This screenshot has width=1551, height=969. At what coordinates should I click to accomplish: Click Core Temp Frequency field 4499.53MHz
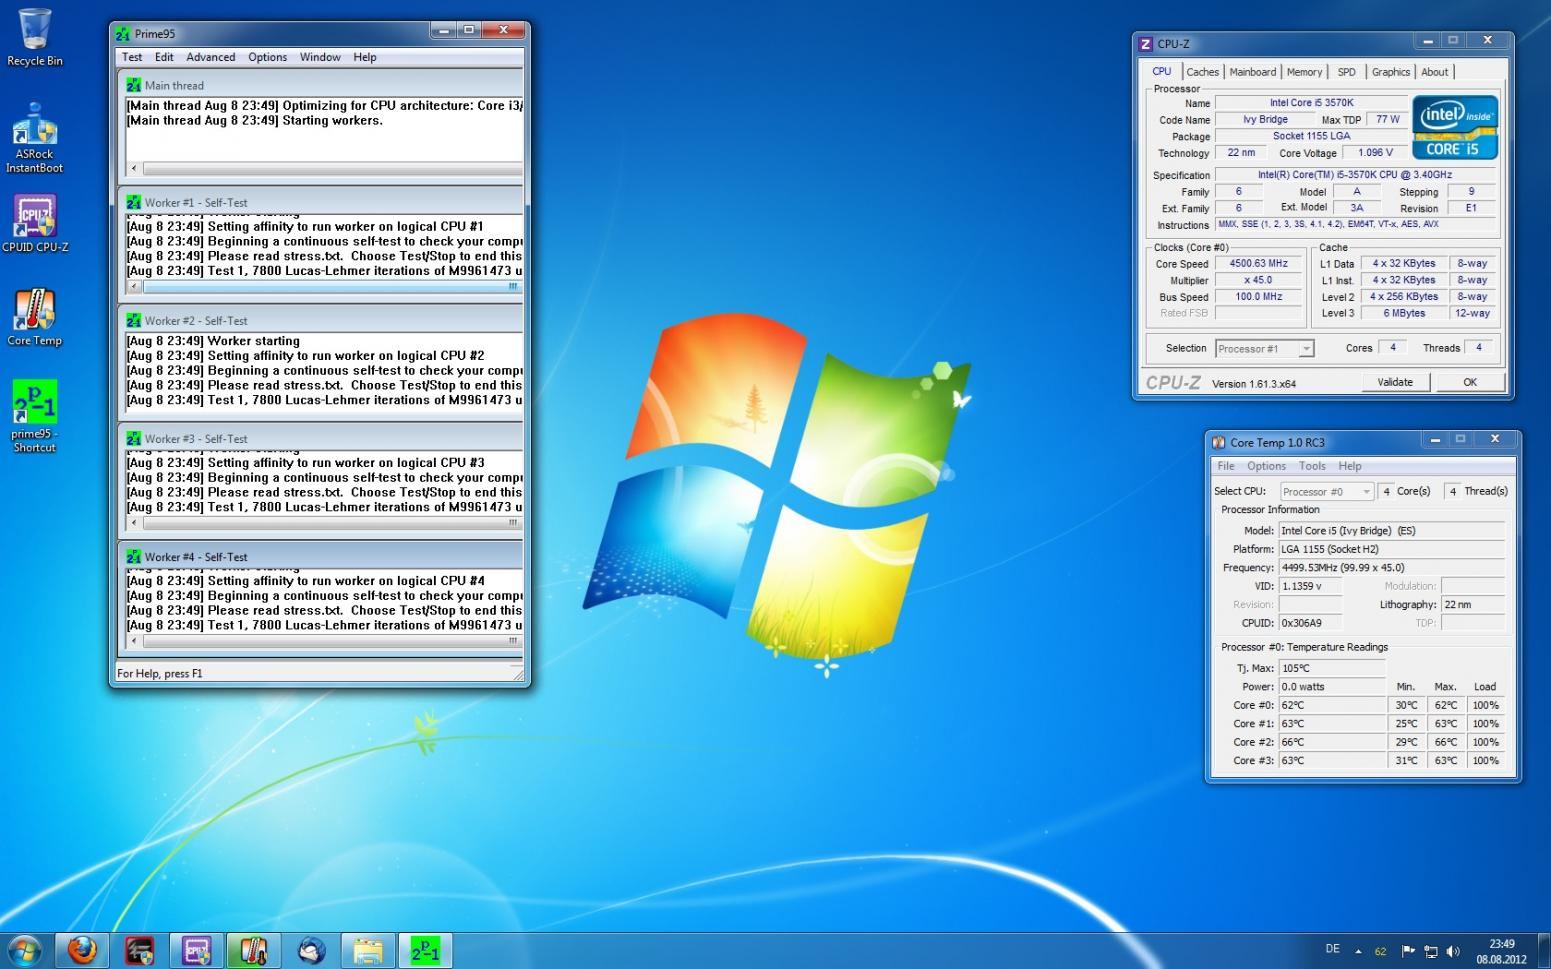[1391, 567]
